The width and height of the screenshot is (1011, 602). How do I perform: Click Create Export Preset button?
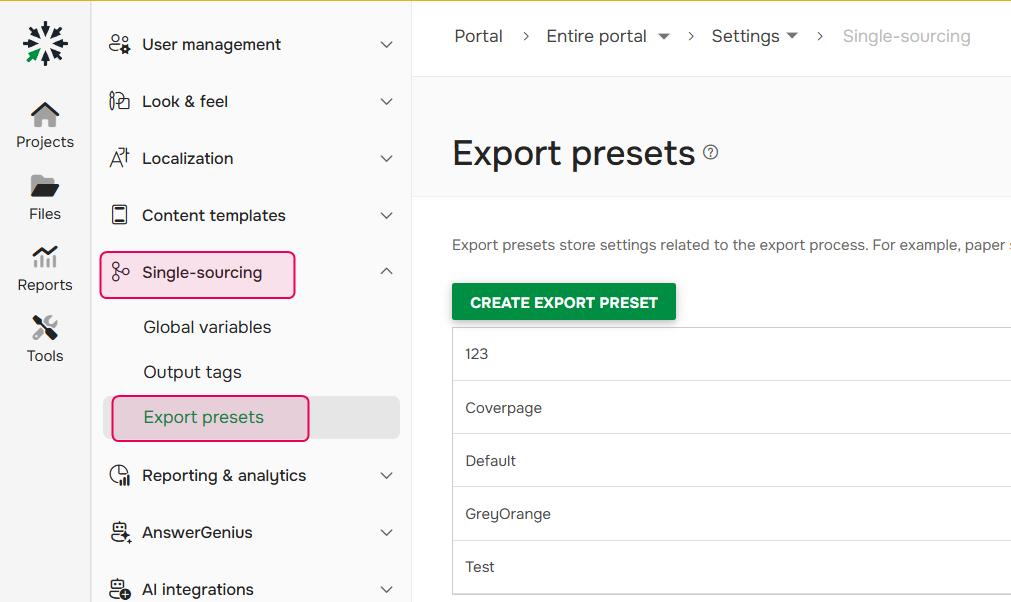(x=564, y=302)
